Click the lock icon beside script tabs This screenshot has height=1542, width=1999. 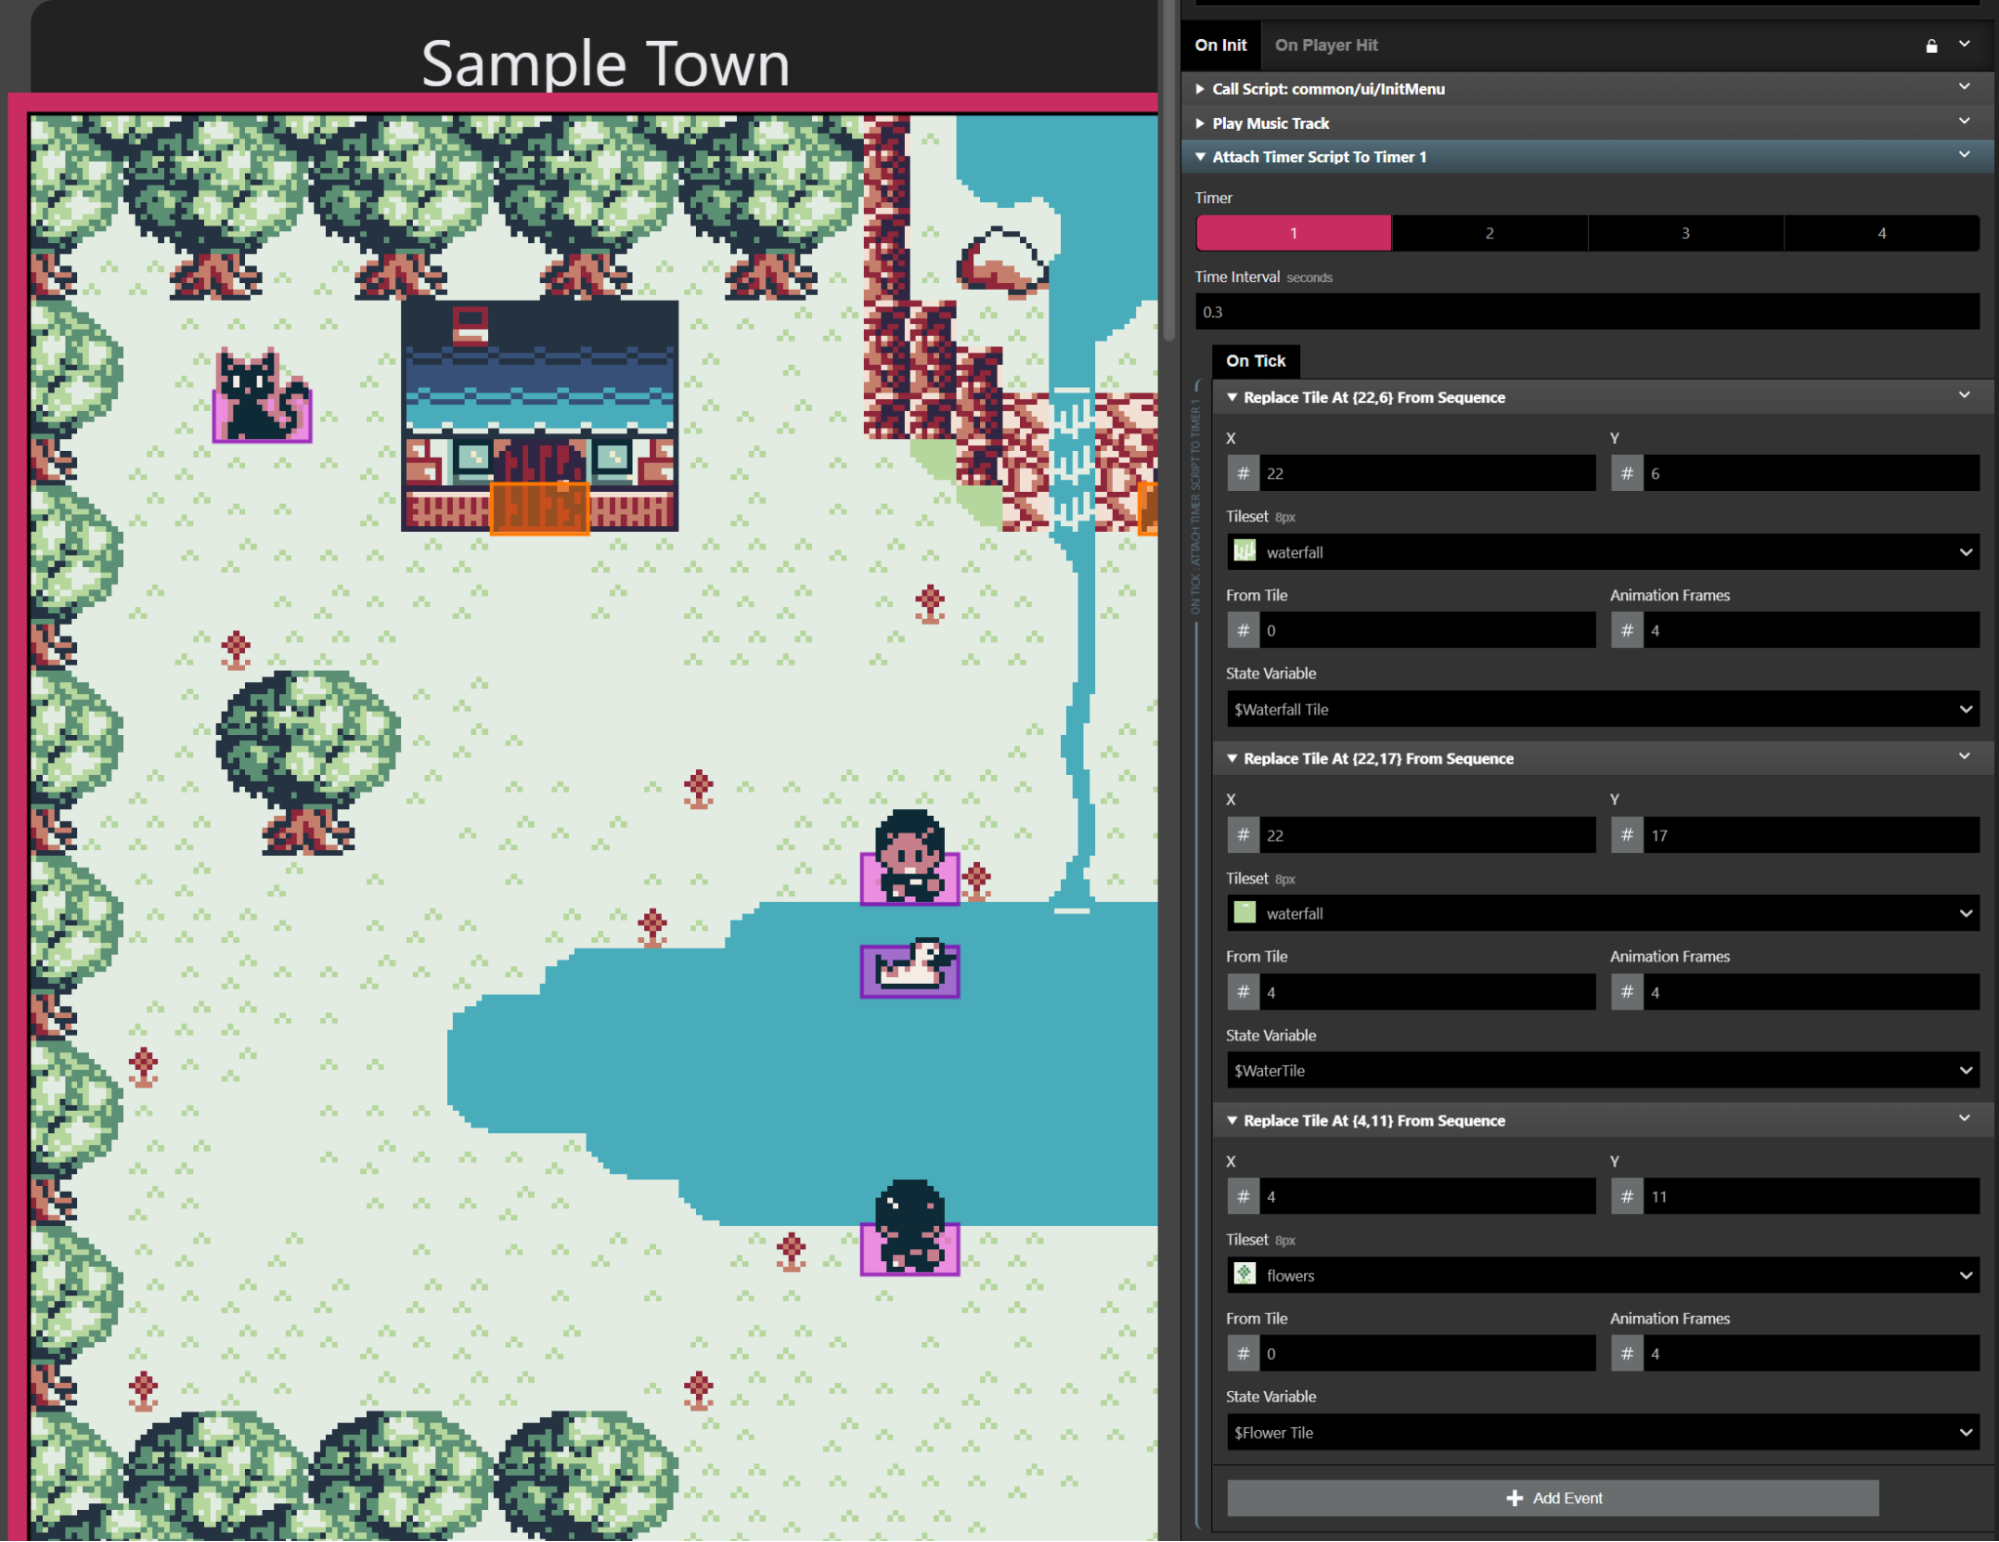[x=1931, y=46]
